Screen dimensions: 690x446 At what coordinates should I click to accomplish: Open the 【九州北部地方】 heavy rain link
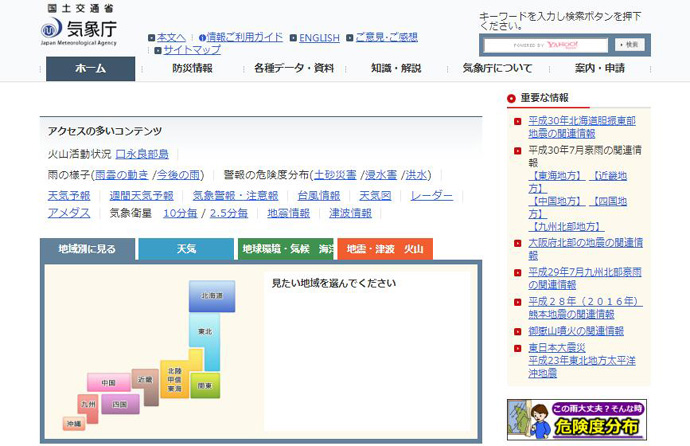(x=566, y=227)
